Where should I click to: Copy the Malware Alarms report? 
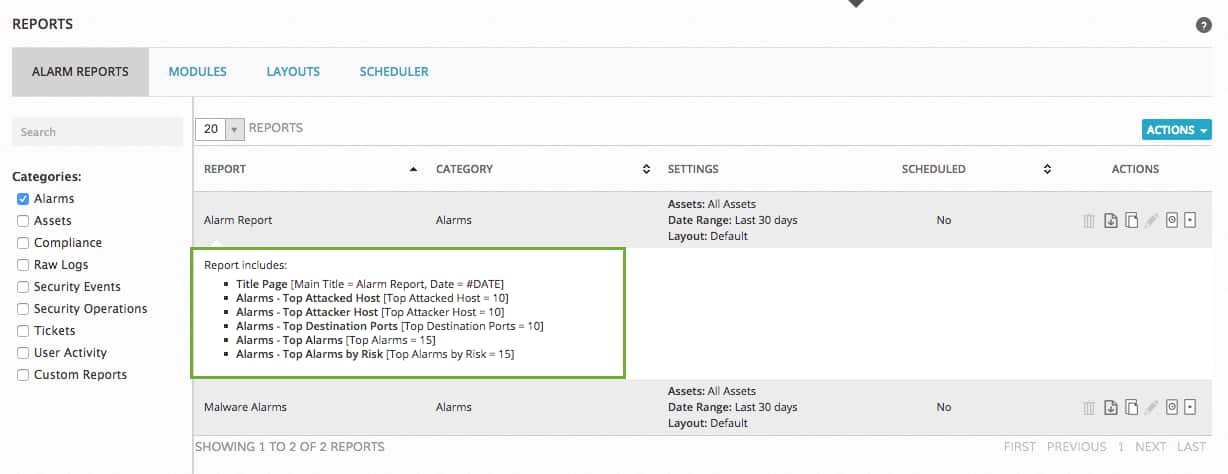1131,407
